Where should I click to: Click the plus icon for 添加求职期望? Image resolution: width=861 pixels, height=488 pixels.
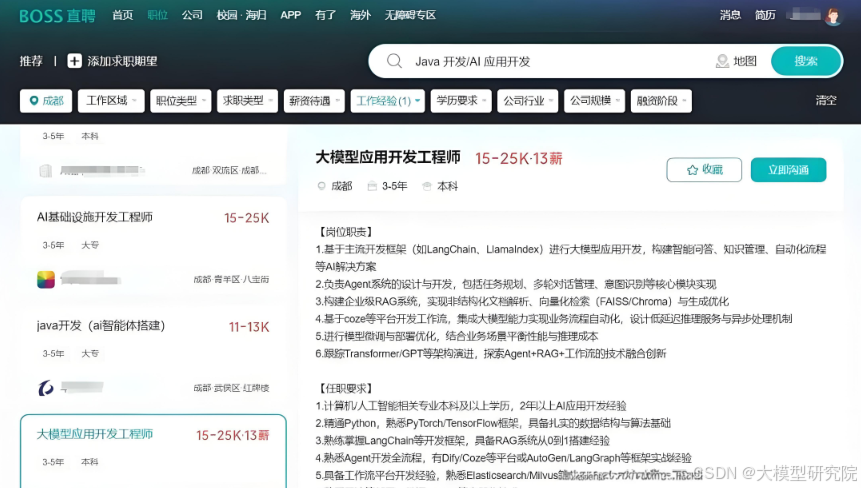click(x=74, y=61)
